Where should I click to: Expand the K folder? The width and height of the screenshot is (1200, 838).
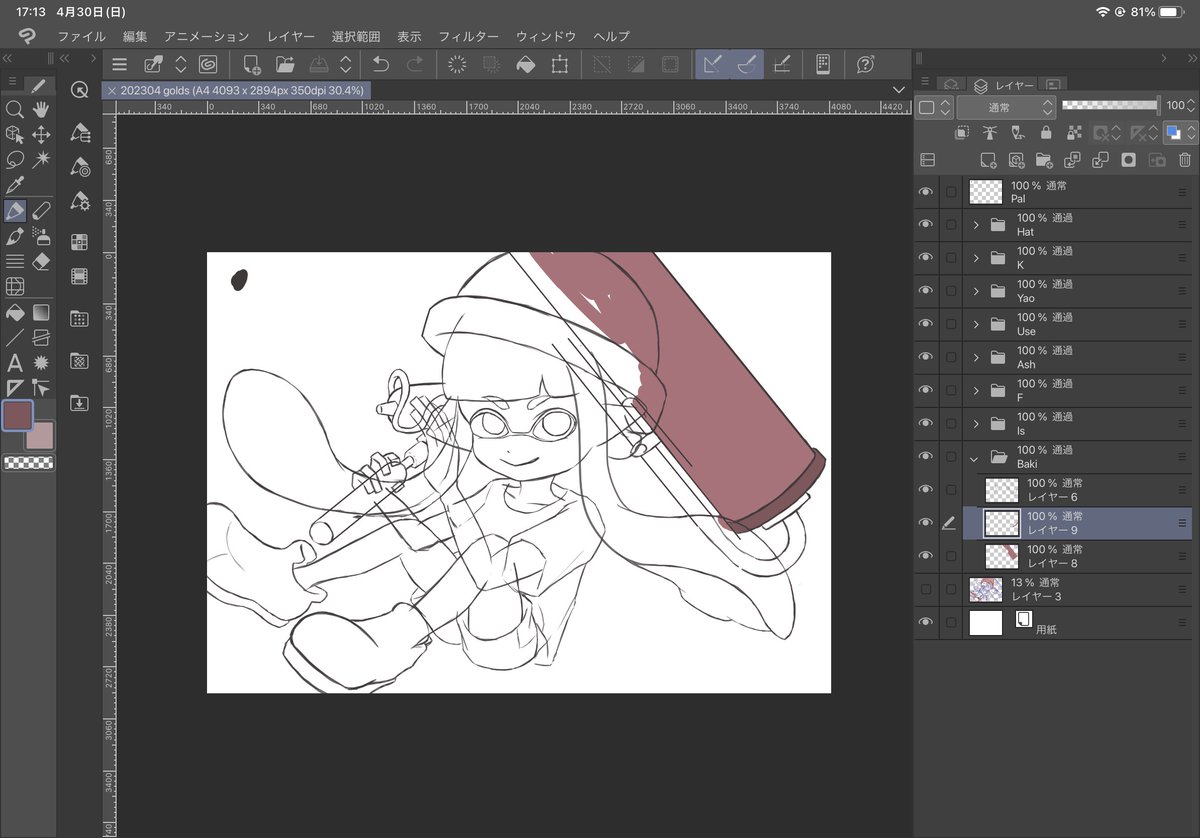point(976,257)
